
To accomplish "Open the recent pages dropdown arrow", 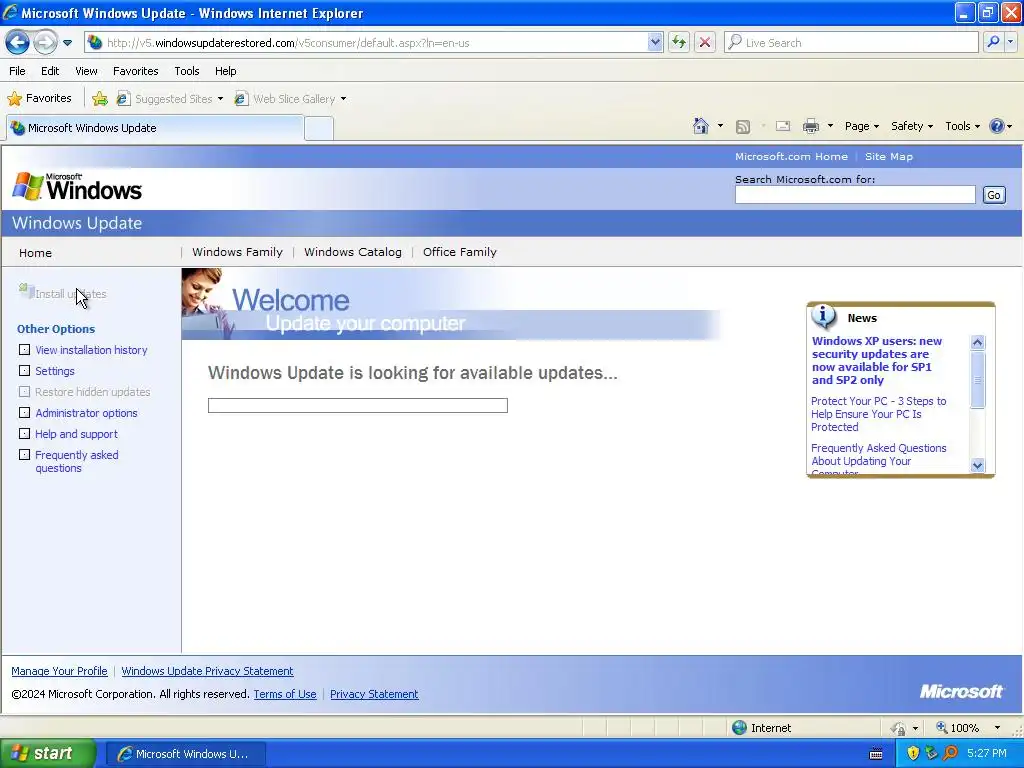I will point(67,43).
